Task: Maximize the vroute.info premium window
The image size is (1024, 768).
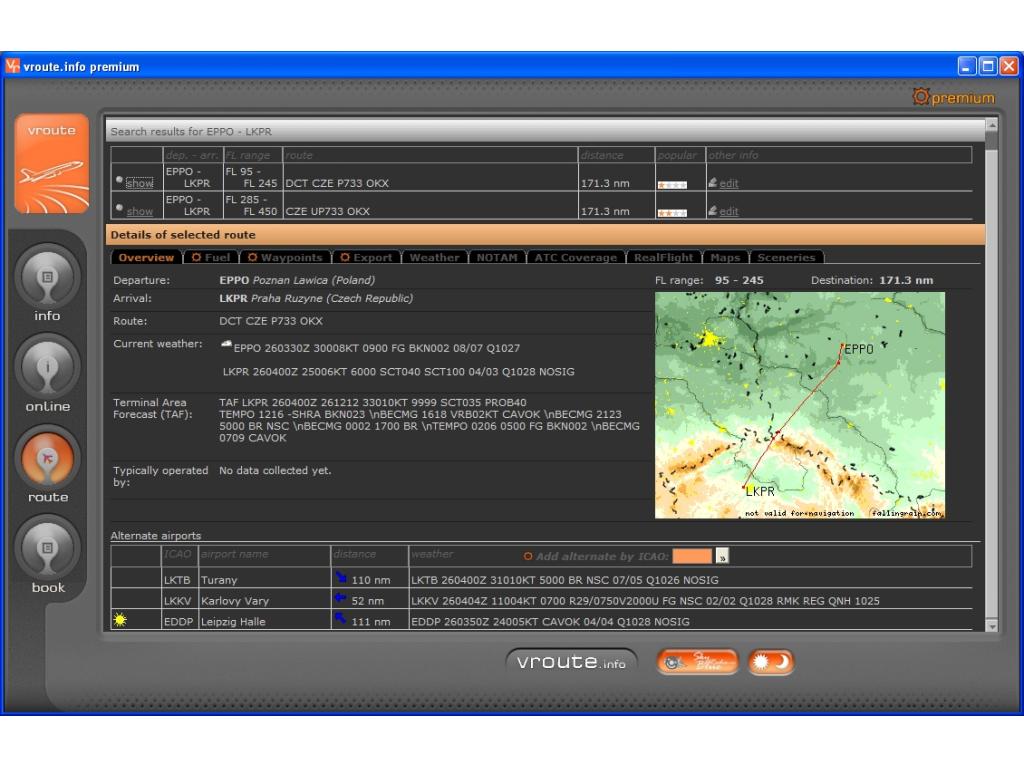Action: click(988, 66)
